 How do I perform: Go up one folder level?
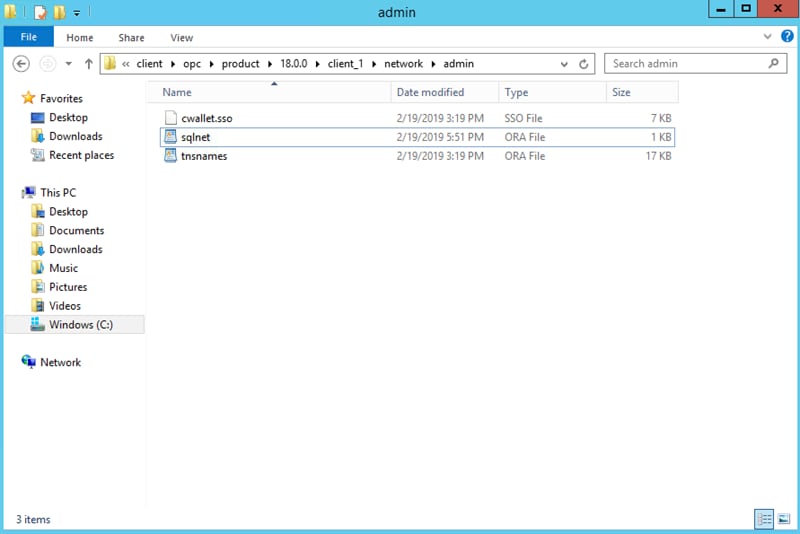coord(88,64)
